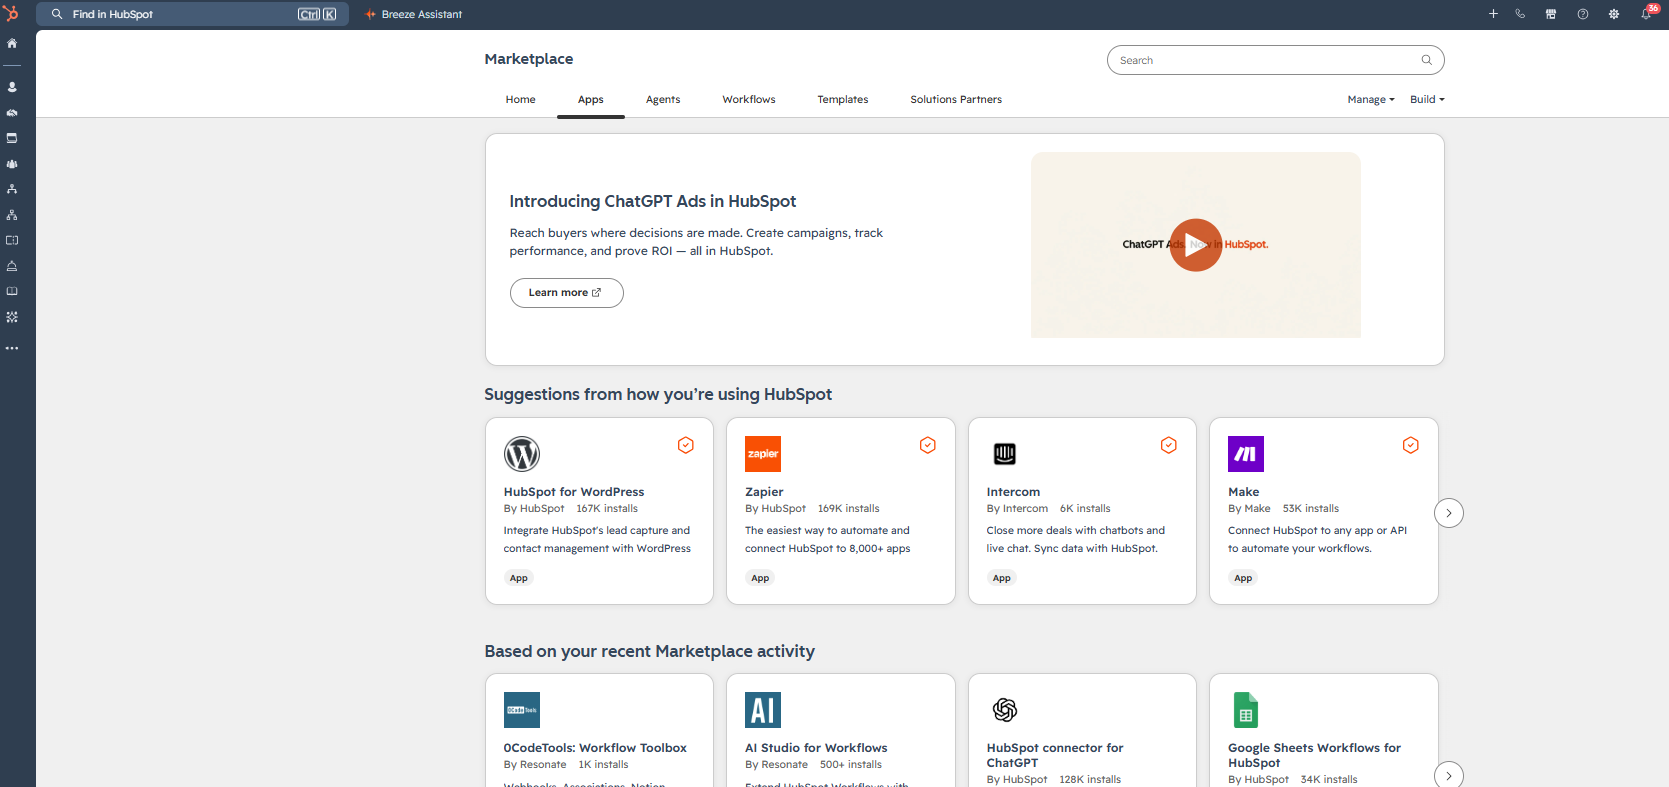Screen dimensions: 1669x787
Task: Open the three-people group sidebar icon
Action: [12, 164]
